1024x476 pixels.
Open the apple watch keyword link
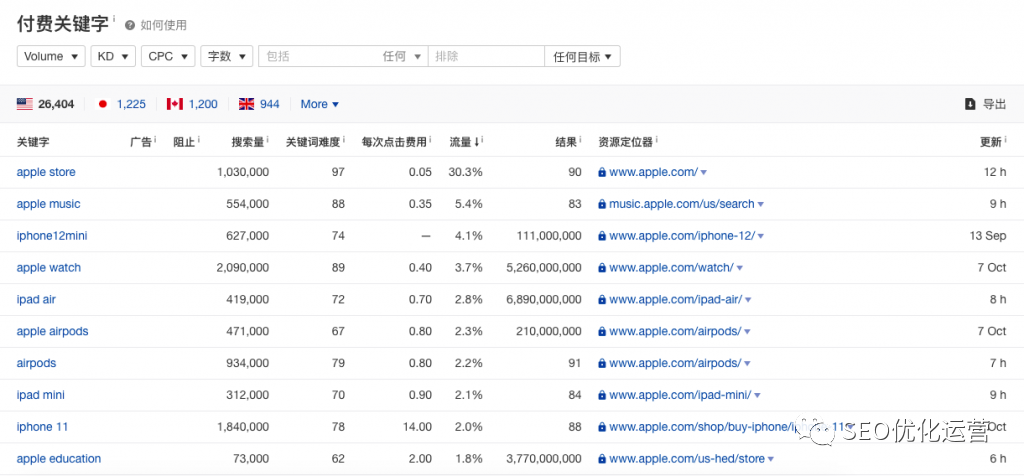(49, 268)
